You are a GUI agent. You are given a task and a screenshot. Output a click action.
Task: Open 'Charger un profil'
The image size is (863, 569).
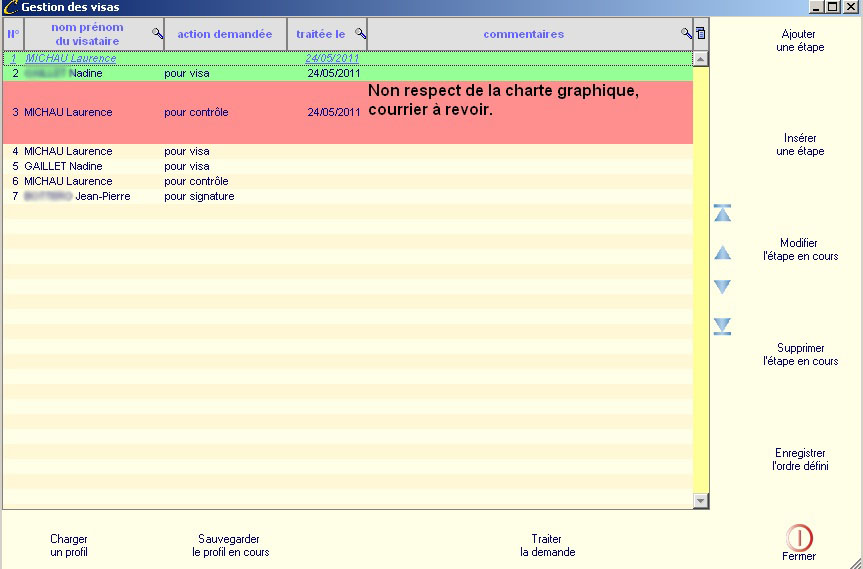[x=69, y=545]
